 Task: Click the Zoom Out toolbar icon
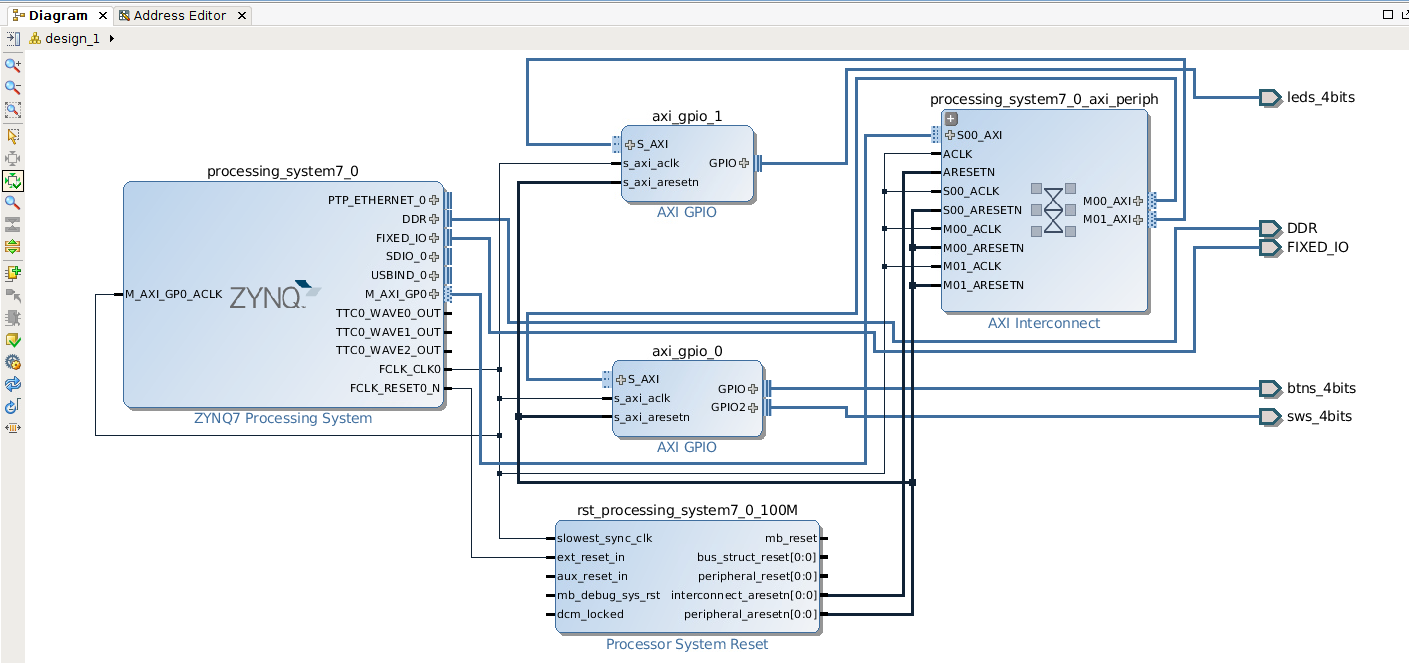click(x=13, y=88)
